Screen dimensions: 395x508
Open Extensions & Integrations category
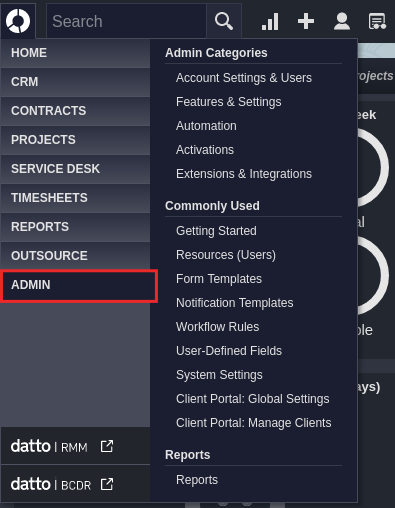244,174
